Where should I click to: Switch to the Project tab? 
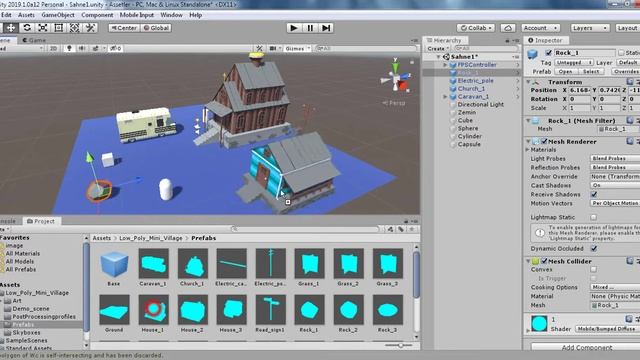(41, 221)
